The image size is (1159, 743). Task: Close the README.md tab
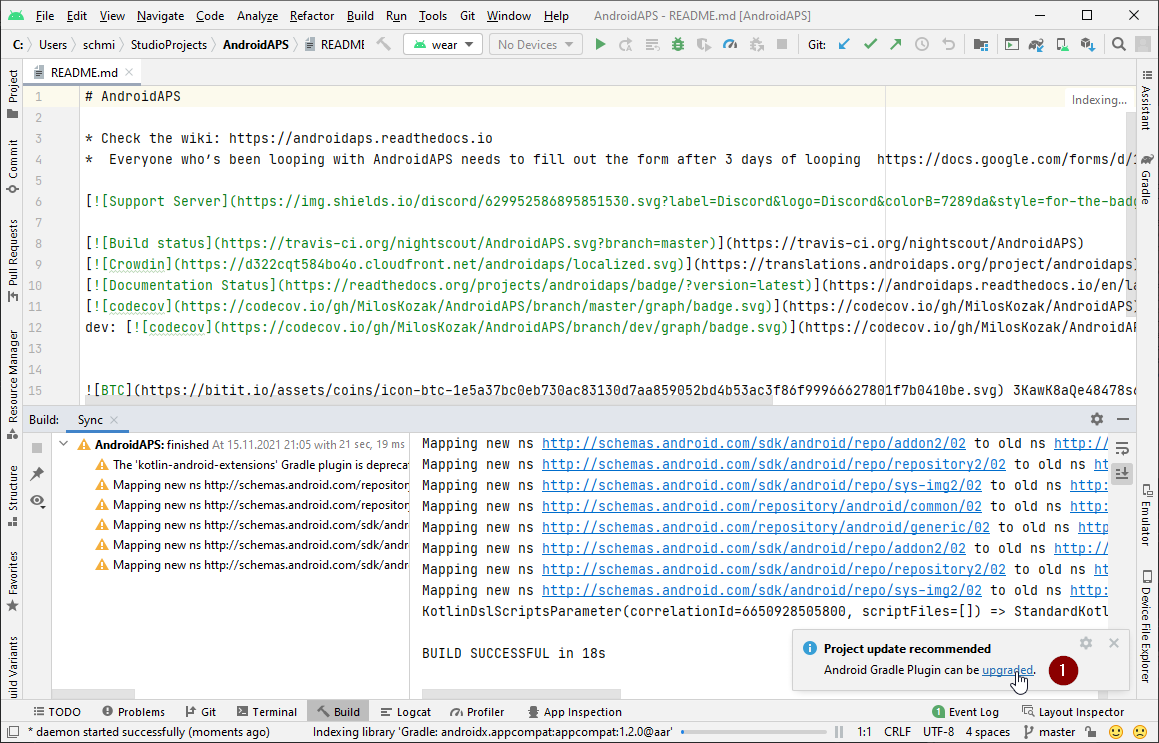pyautogui.click(x=129, y=72)
